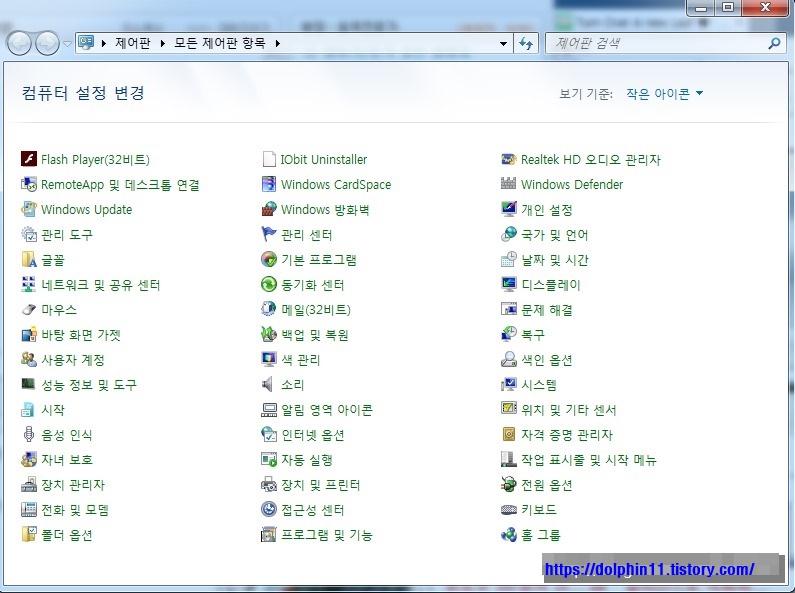
Task: Open the Windows Defender icon
Action: click(509, 184)
